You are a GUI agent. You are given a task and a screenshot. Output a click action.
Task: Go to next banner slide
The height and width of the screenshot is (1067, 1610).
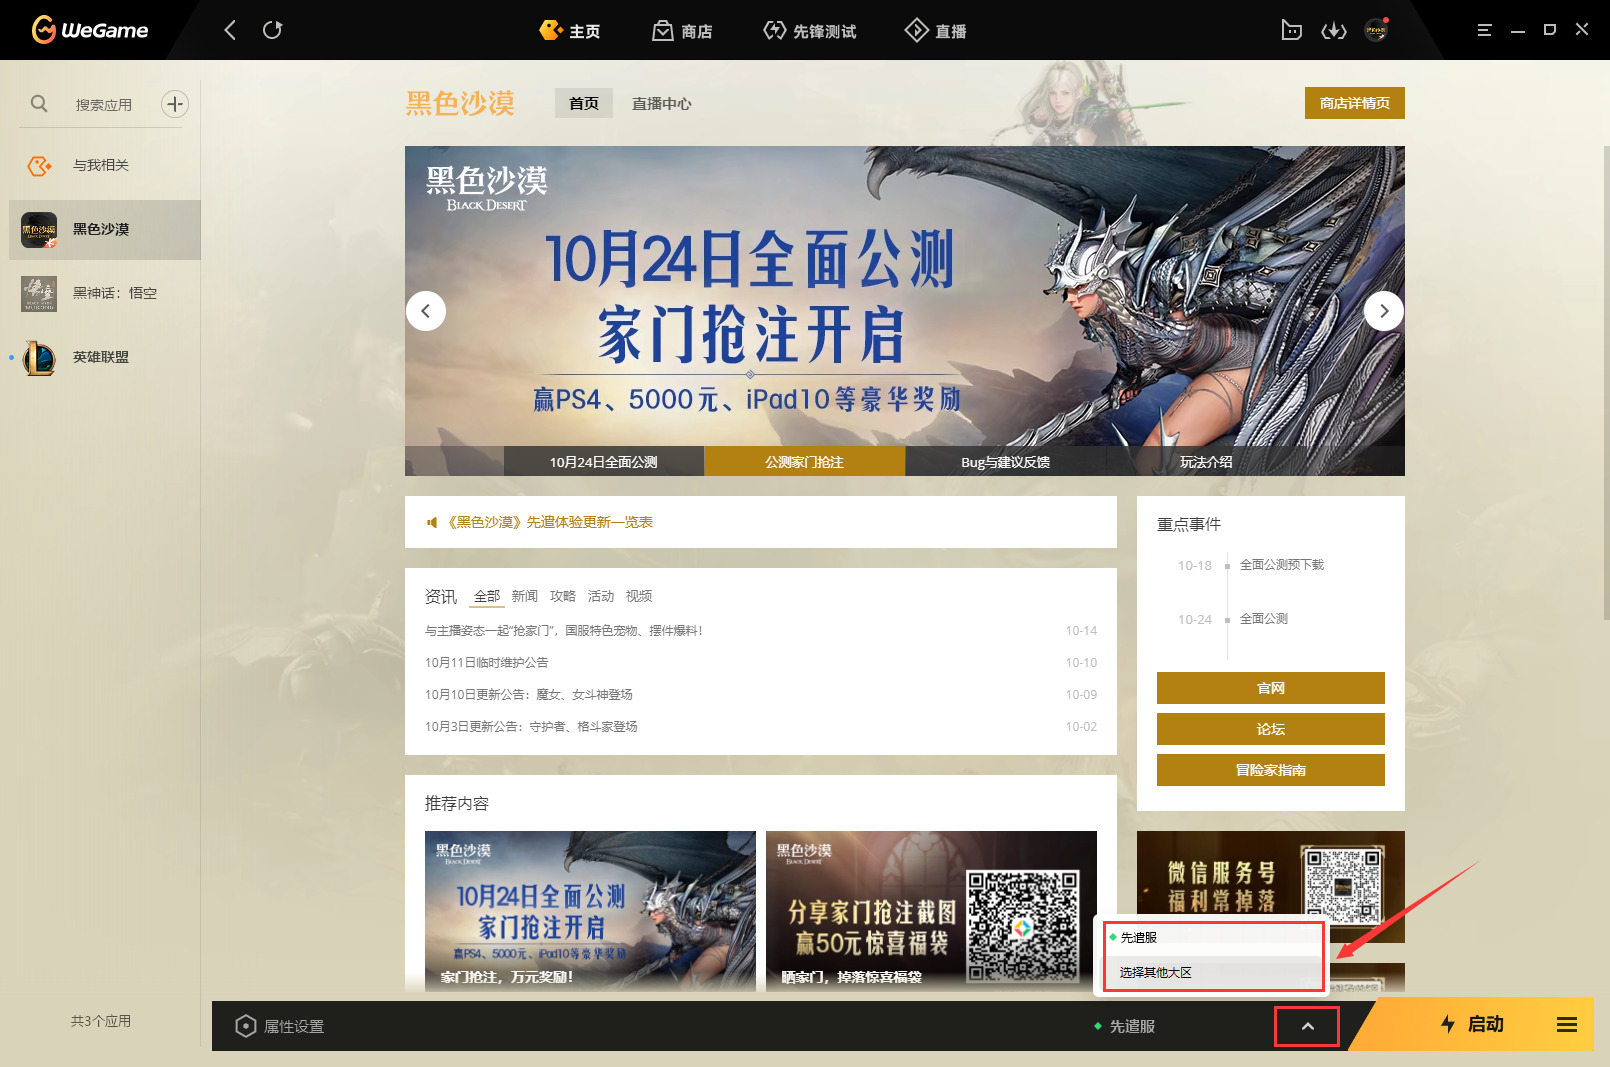pyautogui.click(x=1383, y=311)
